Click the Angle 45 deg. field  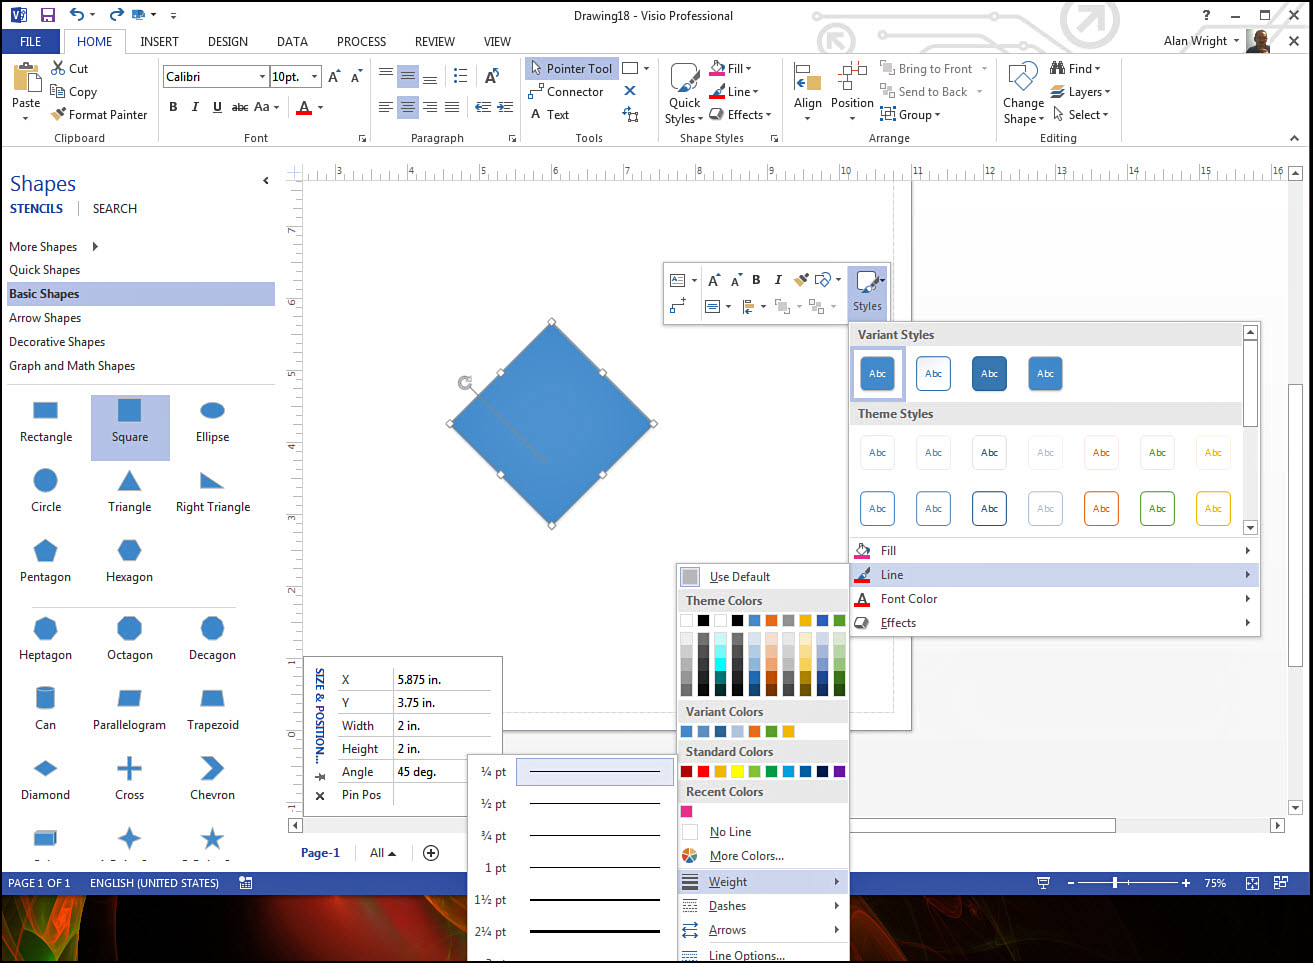tap(442, 772)
